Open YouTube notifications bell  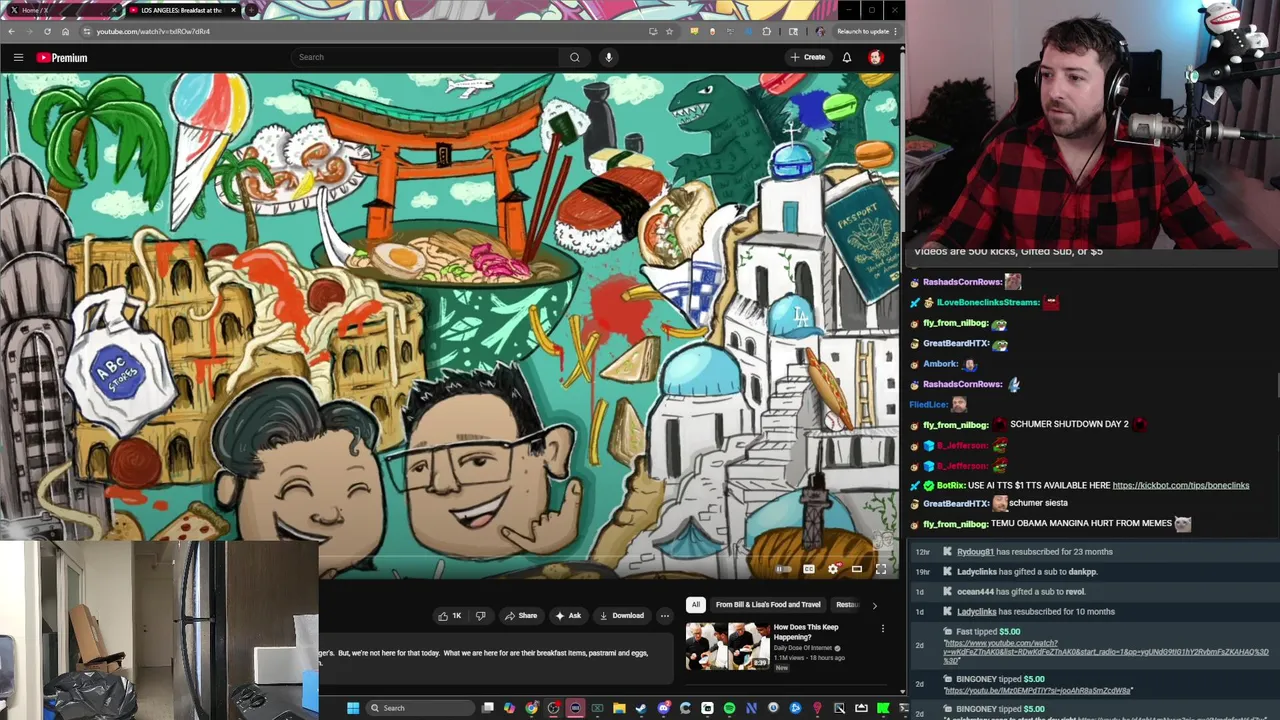coord(846,57)
